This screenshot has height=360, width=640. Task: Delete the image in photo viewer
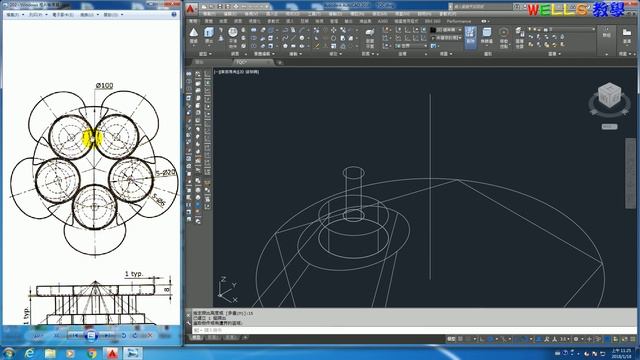pyautogui.click(x=149, y=336)
